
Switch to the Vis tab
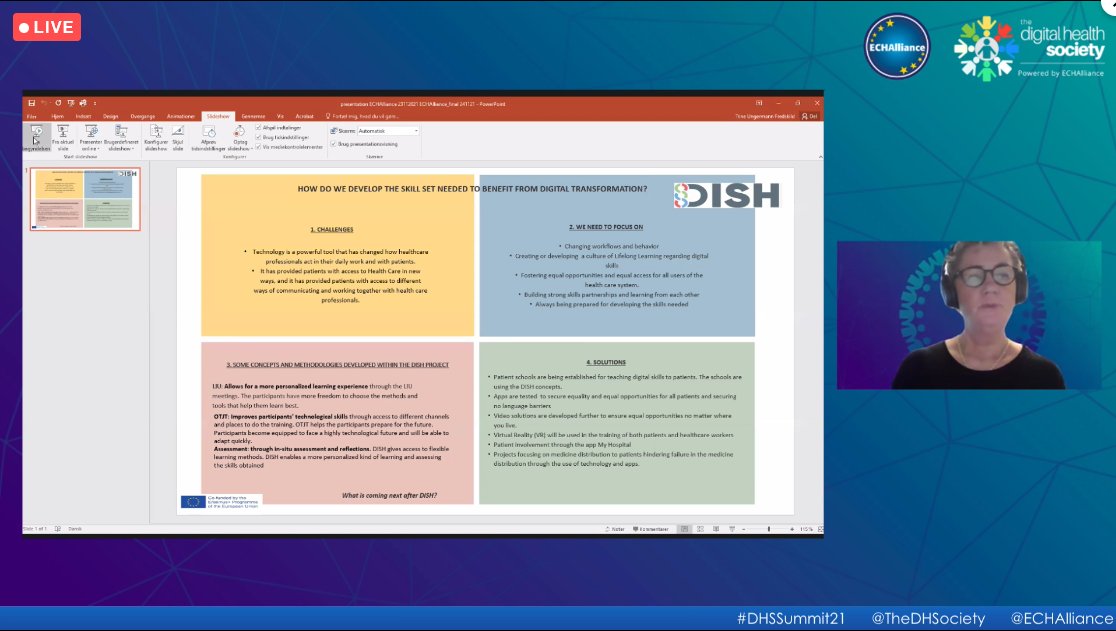pos(280,116)
